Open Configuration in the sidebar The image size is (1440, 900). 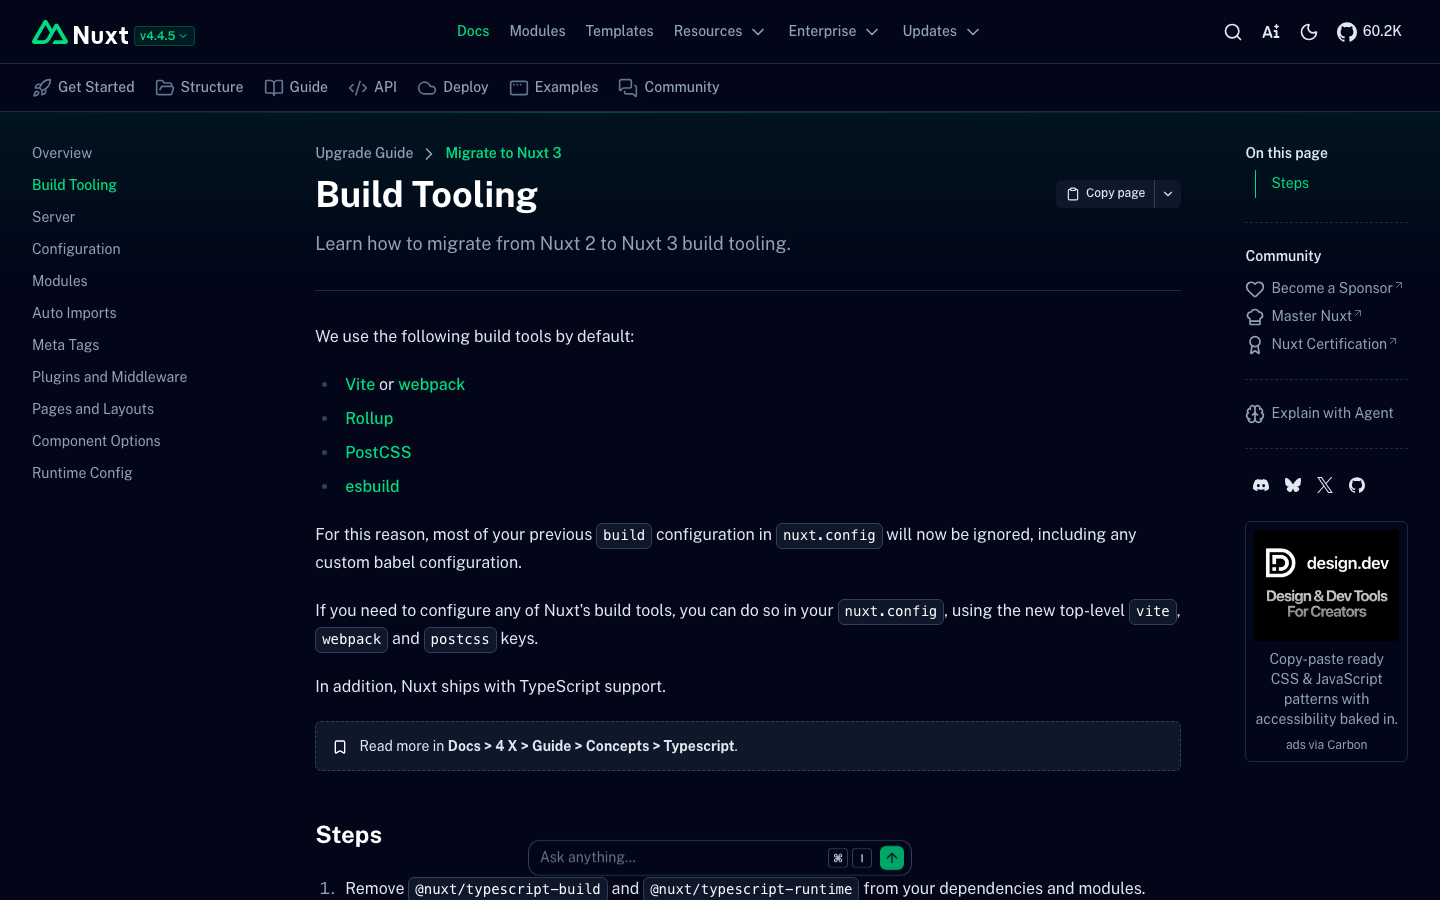coord(76,249)
